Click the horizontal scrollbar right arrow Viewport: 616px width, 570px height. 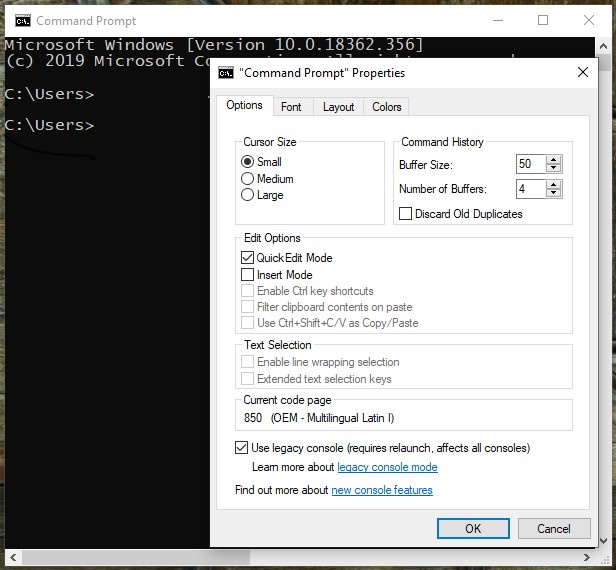click(587, 557)
